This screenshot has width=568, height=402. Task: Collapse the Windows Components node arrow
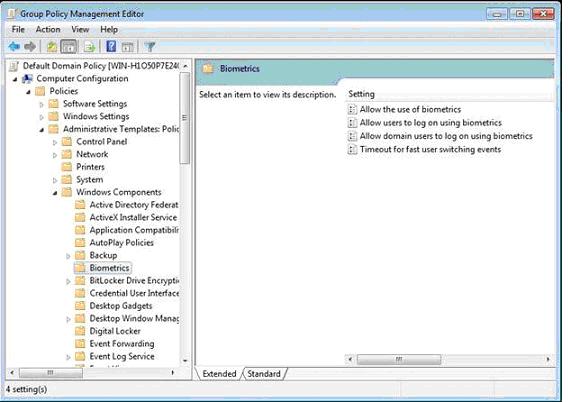point(55,193)
